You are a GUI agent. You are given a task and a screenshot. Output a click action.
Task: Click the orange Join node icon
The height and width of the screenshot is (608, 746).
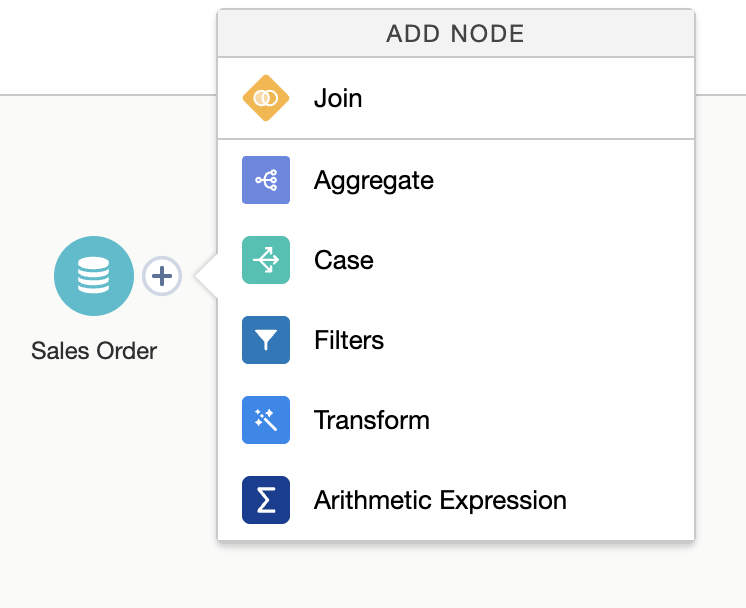pos(266,99)
